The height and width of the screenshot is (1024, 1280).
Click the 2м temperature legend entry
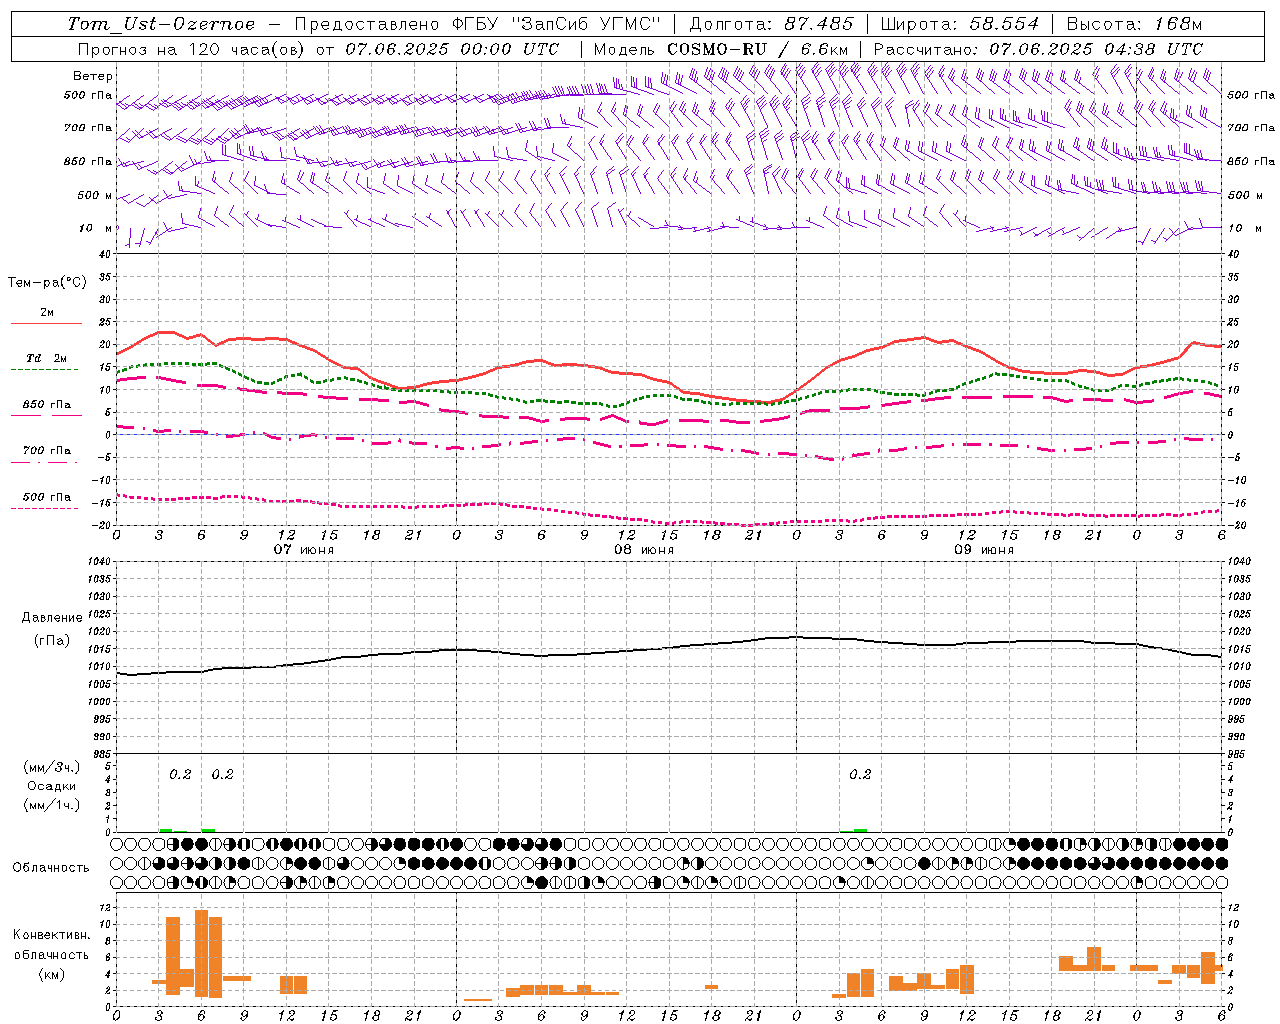pos(47,313)
